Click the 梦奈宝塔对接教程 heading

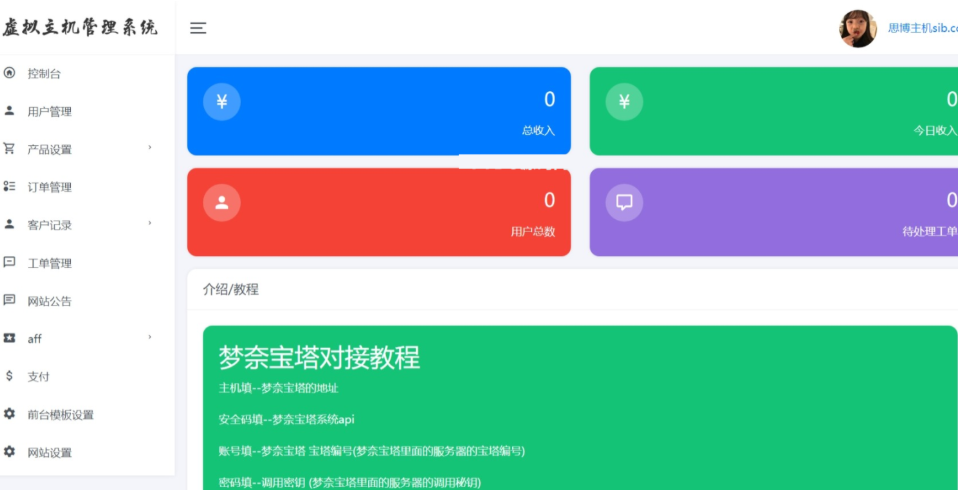point(319,357)
